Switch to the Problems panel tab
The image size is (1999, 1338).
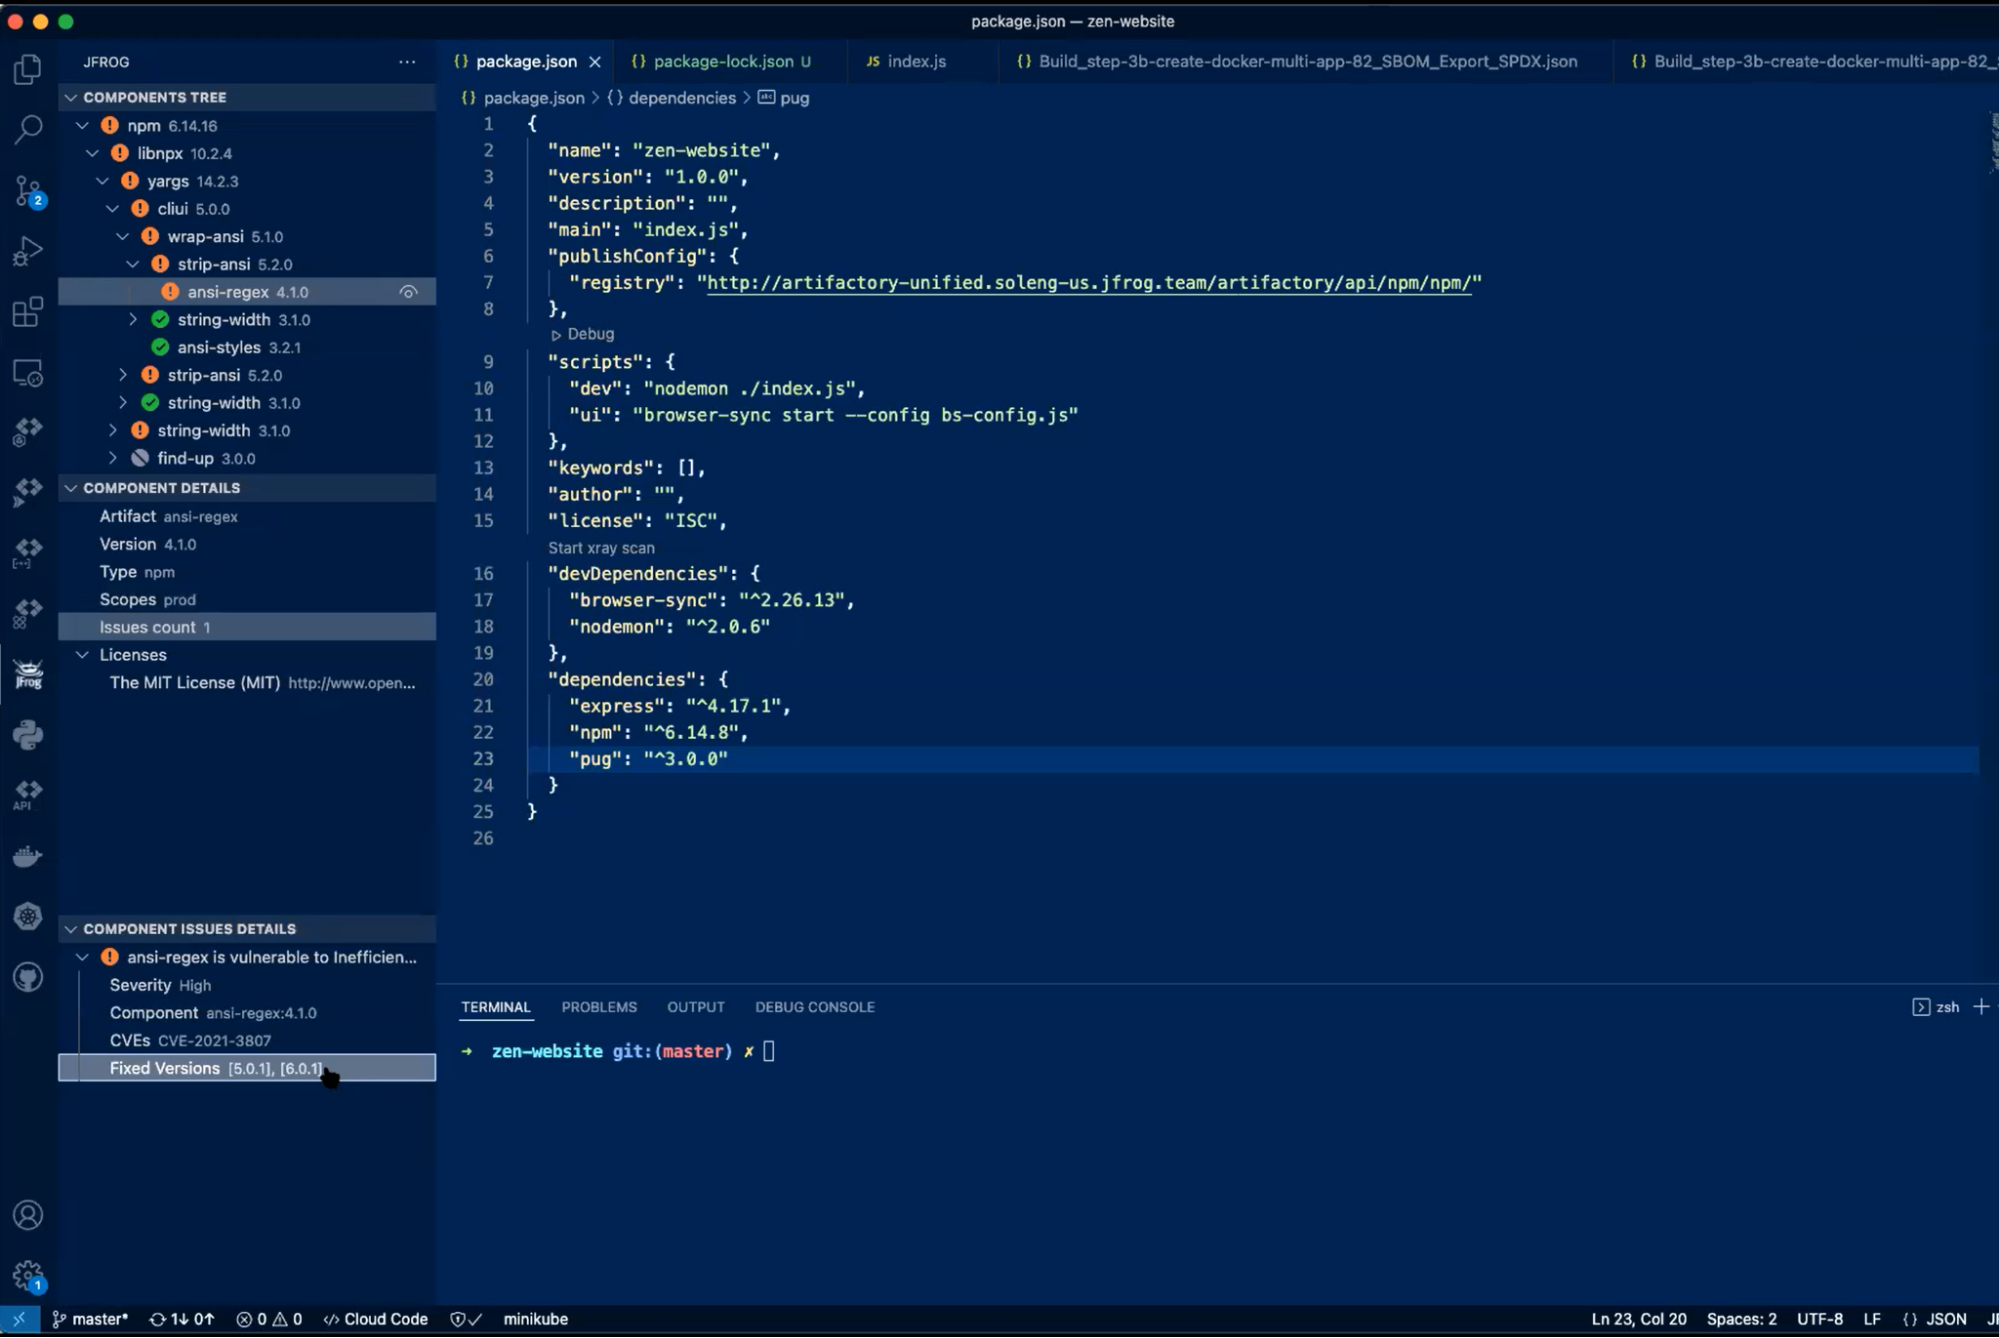coord(599,1007)
